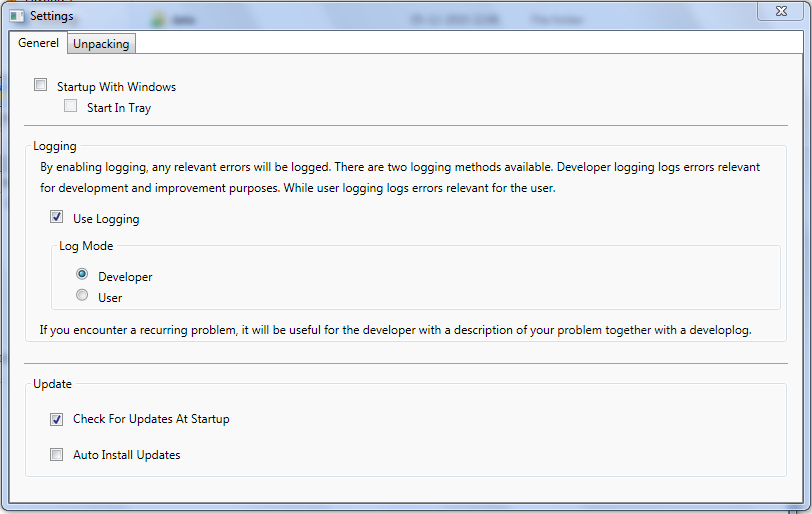Switch to the Unpacking tab
812x514 pixels.
101,44
